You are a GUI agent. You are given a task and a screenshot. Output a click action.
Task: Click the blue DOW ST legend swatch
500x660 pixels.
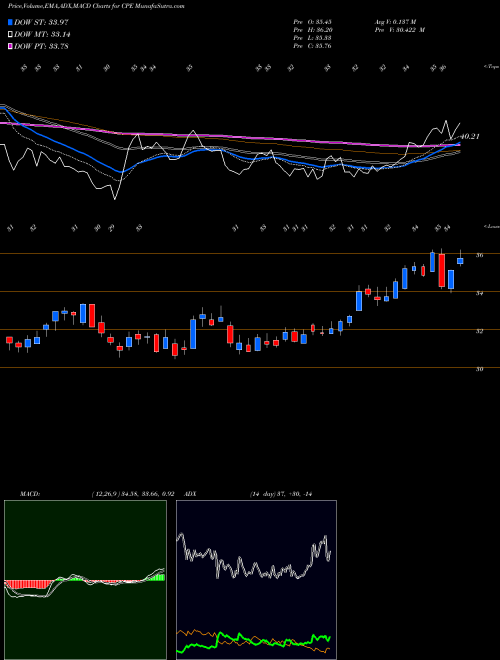(11, 22)
